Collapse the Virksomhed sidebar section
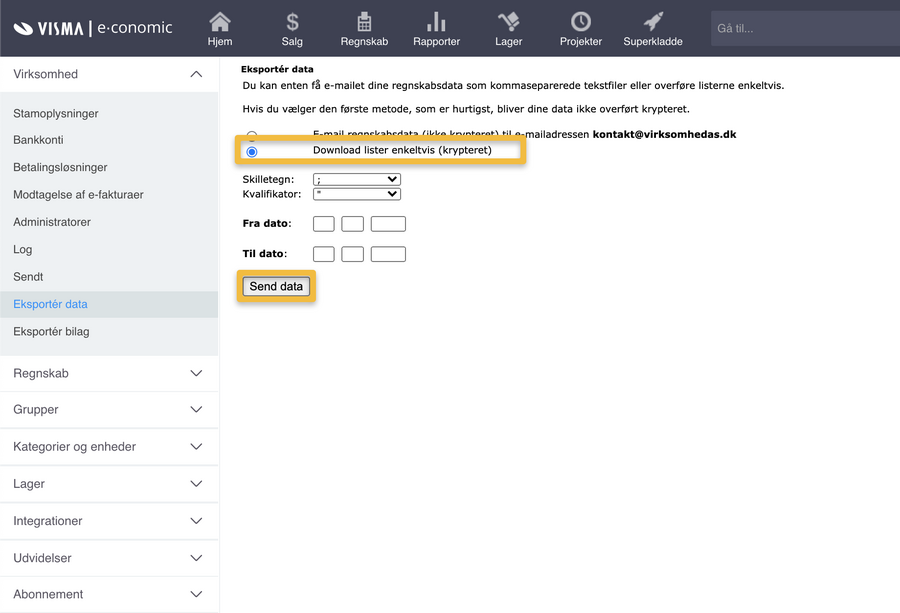This screenshot has height=613, width=900. click(196, 74)
